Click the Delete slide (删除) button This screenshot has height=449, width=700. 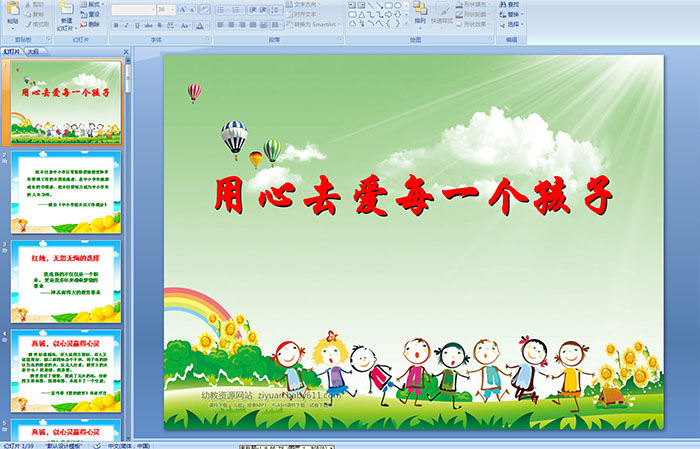[x=90, y=24]
